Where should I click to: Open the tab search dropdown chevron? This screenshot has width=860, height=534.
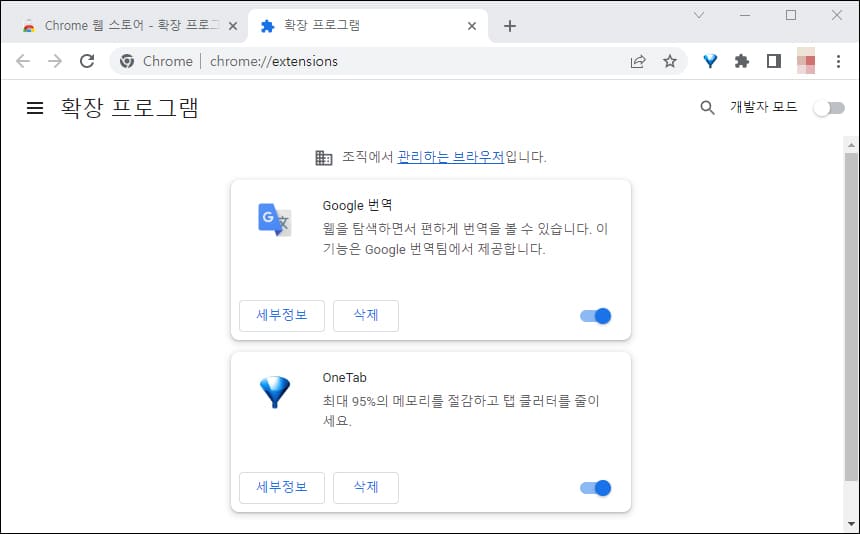699,15
